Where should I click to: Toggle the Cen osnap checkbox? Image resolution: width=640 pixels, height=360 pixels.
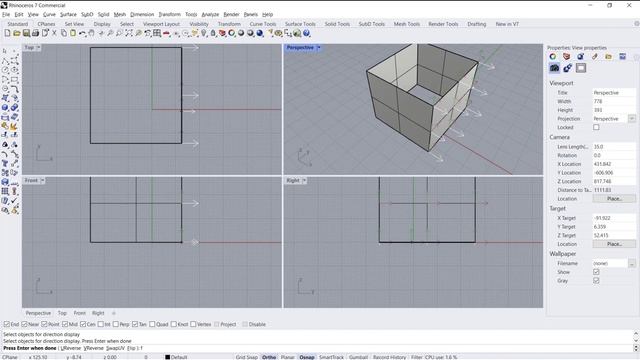(x=83, y=324)
